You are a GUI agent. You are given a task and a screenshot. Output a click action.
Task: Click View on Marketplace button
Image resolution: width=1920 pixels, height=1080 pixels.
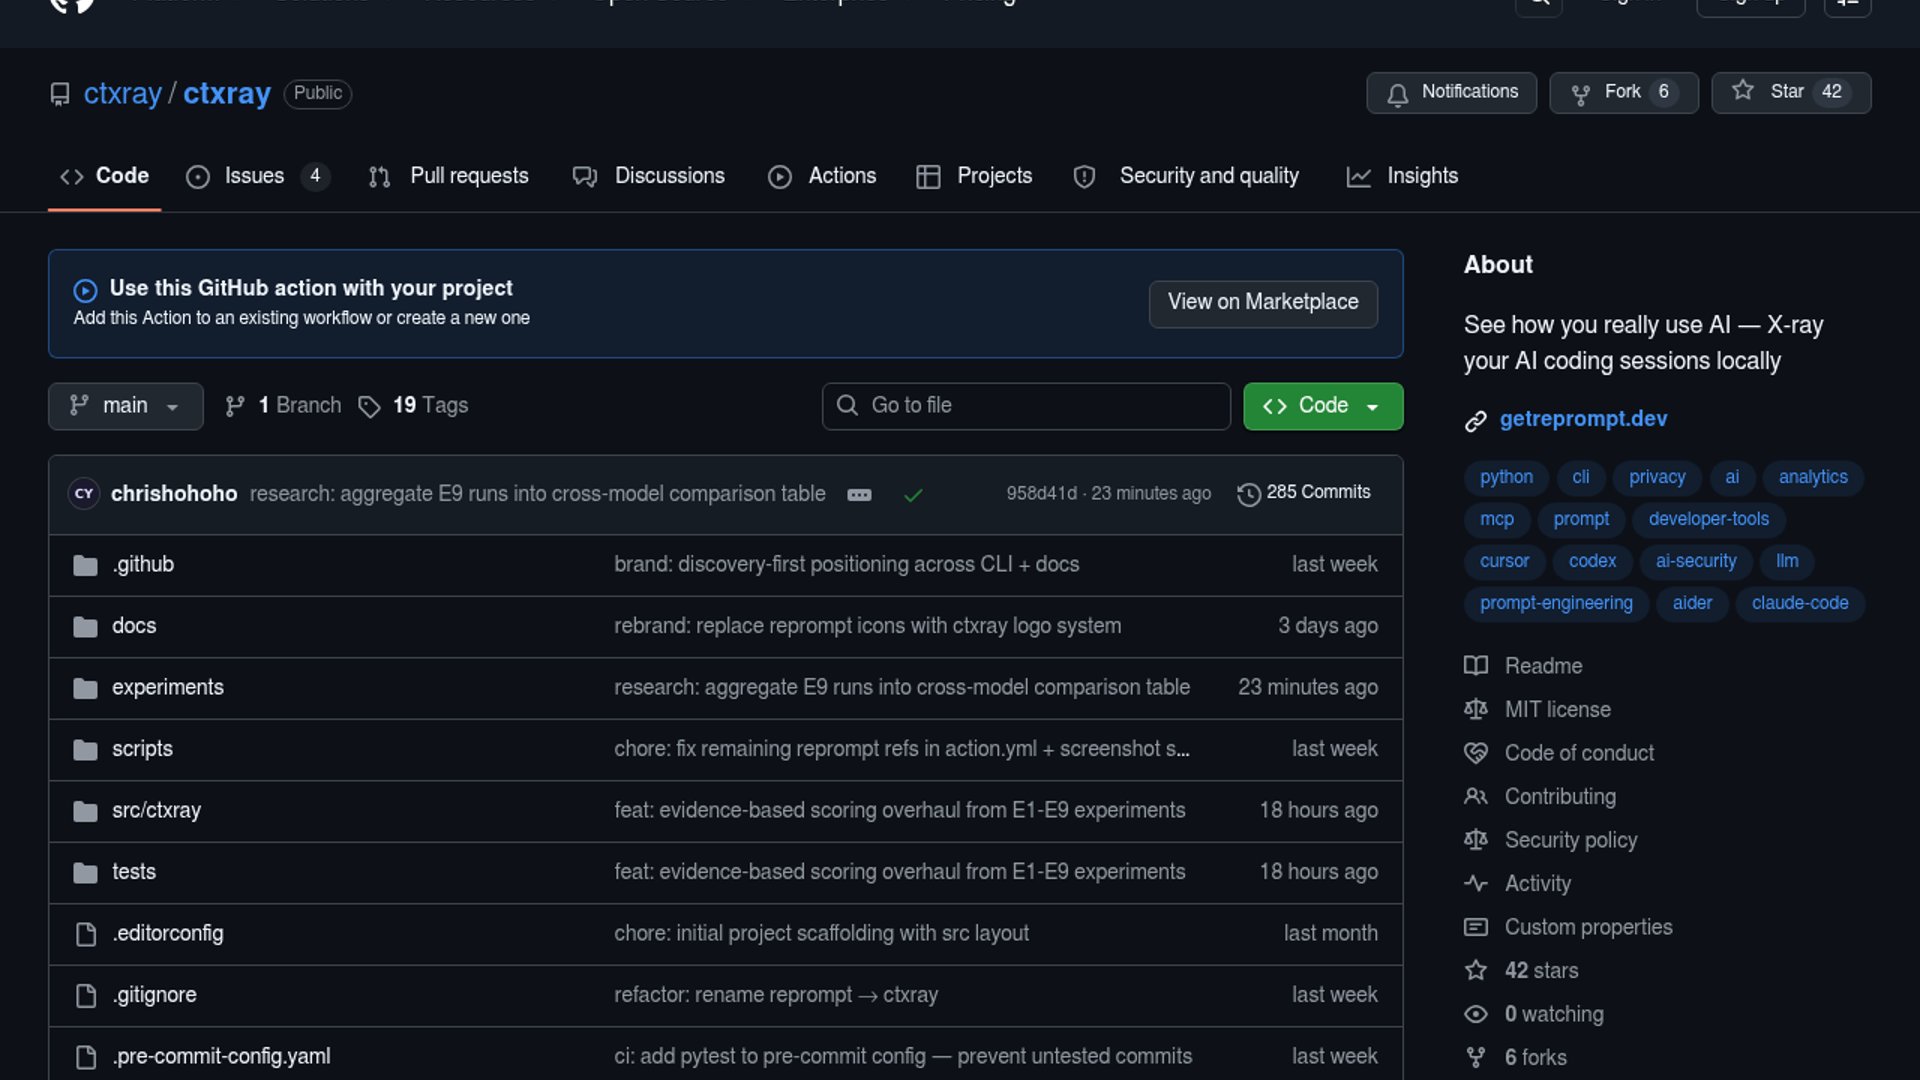click(x=1262, y=302)
